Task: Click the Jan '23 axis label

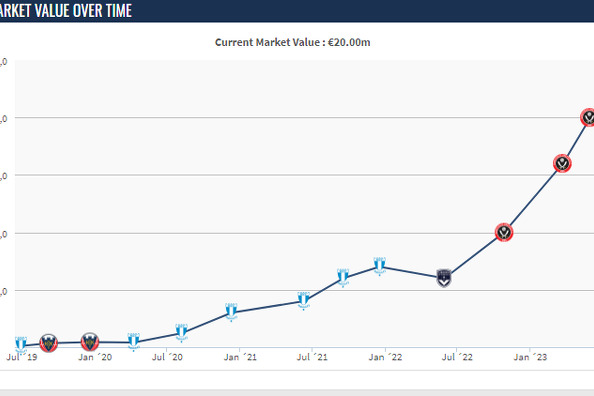Action: pyautogui.click(x=530, y=357)
